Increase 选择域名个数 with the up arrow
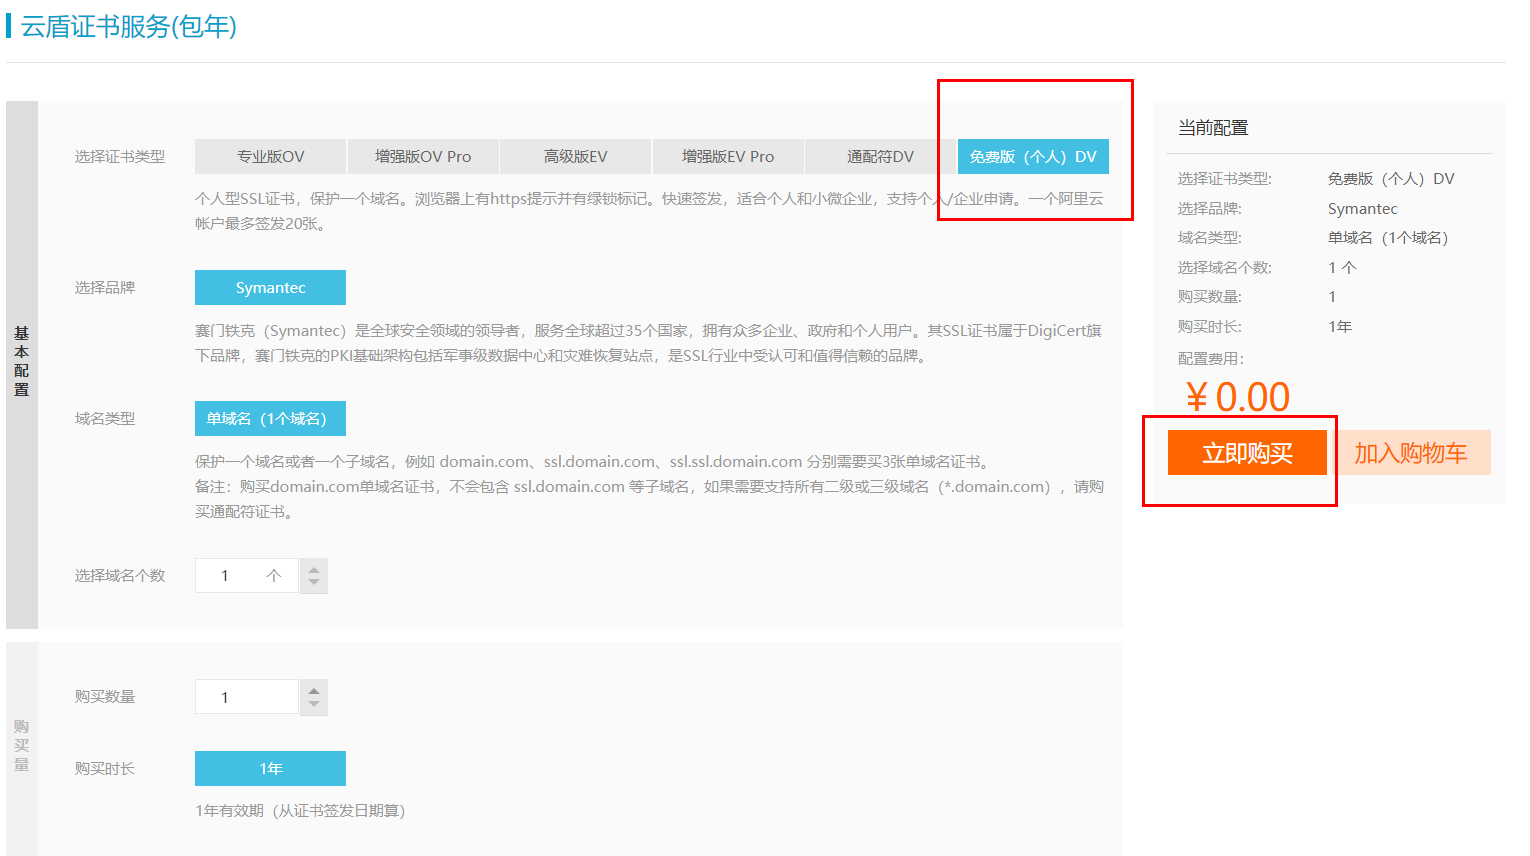 314,568
